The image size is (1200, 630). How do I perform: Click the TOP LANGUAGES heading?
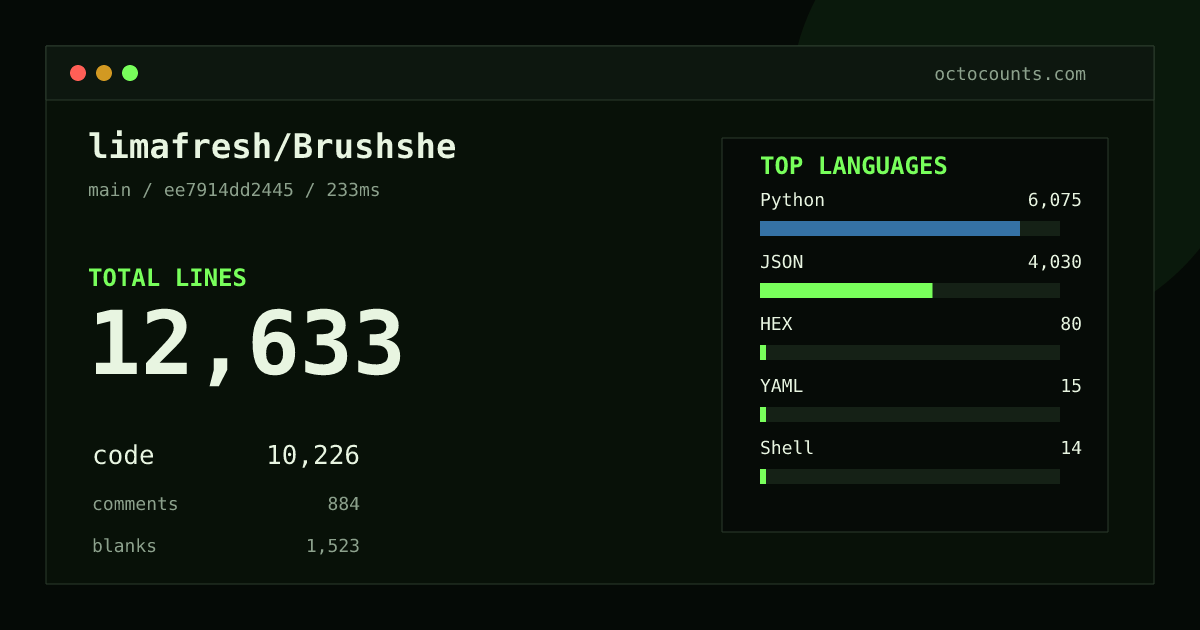click(854, 166)
